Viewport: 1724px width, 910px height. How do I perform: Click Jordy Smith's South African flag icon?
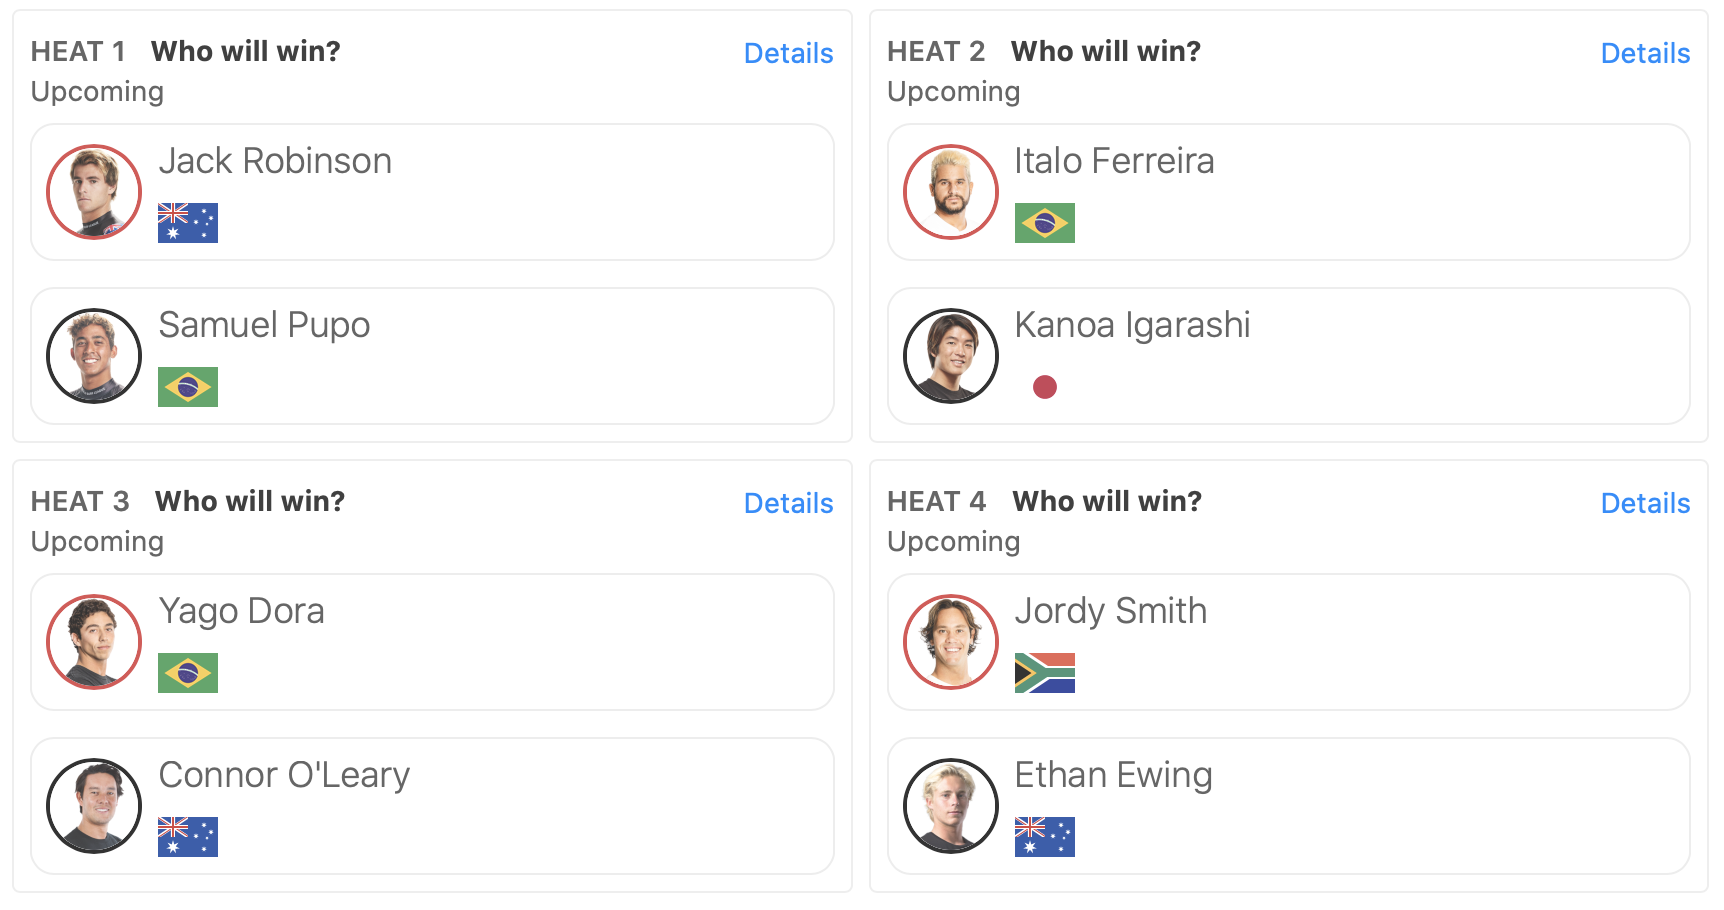(x=1044, y=673)
